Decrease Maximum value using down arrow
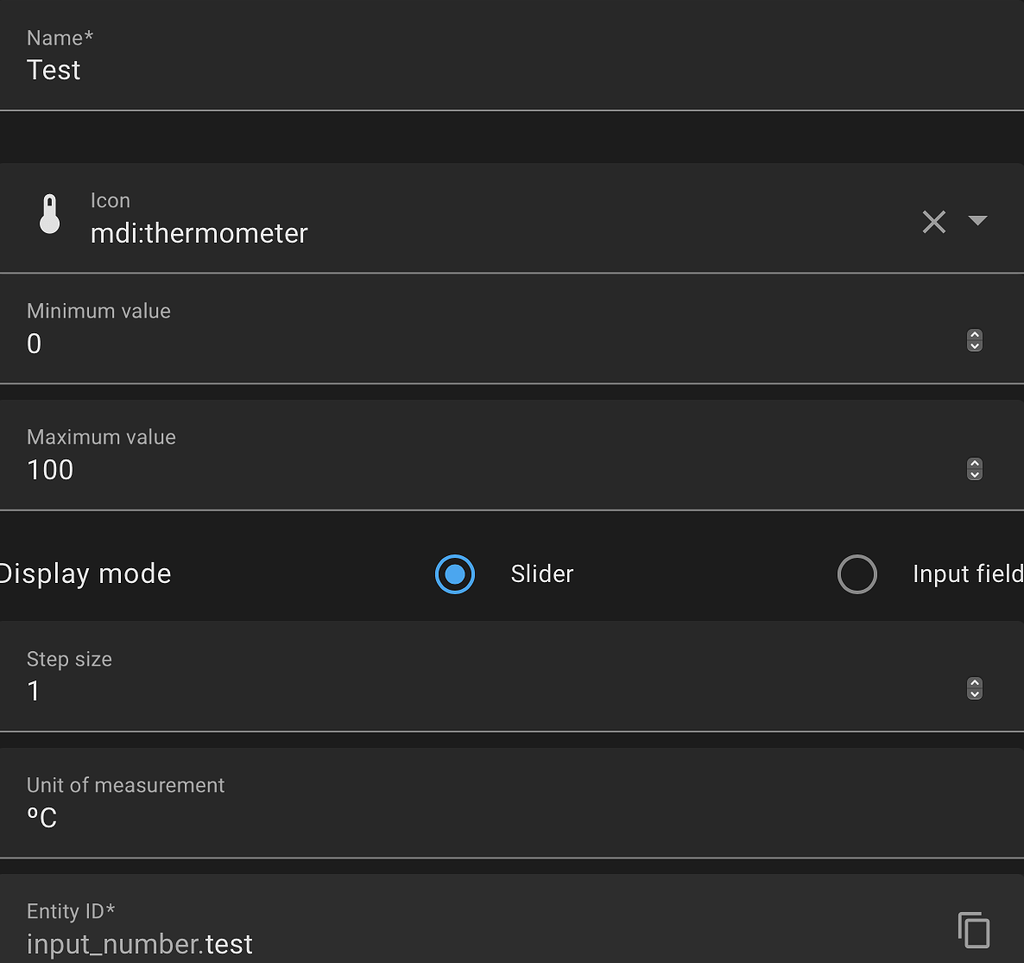1024x963 pixels. point(975,474)
